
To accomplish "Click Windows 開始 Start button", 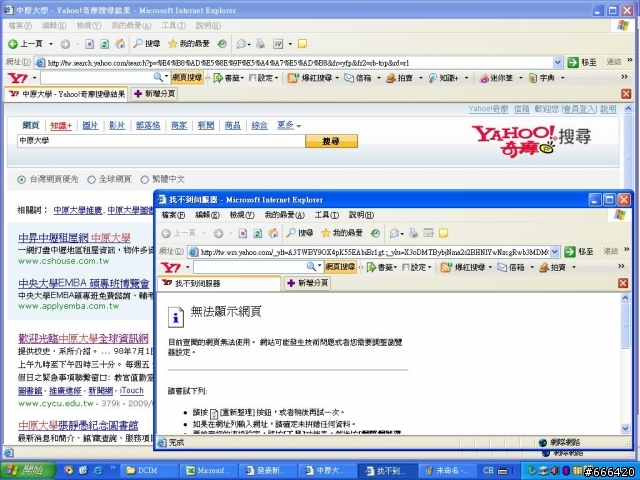I will click(x=28, y=470).
